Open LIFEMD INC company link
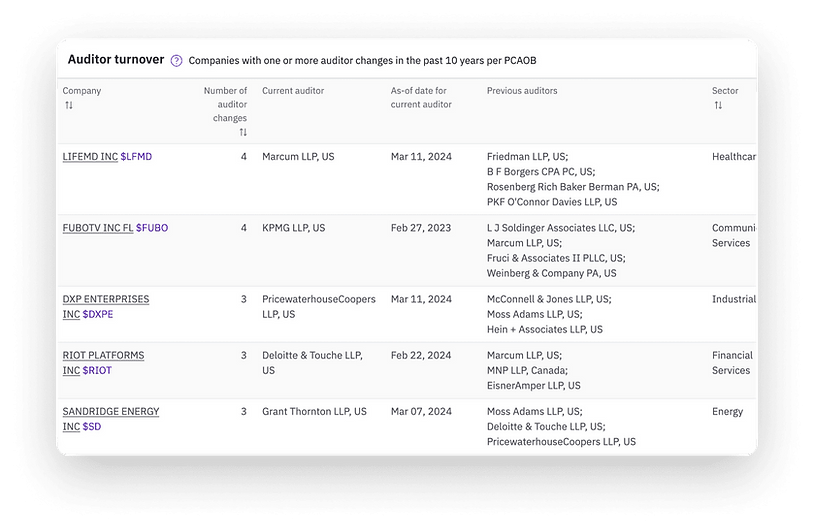Viewport: 814px width, 529px height. [89, 157]
